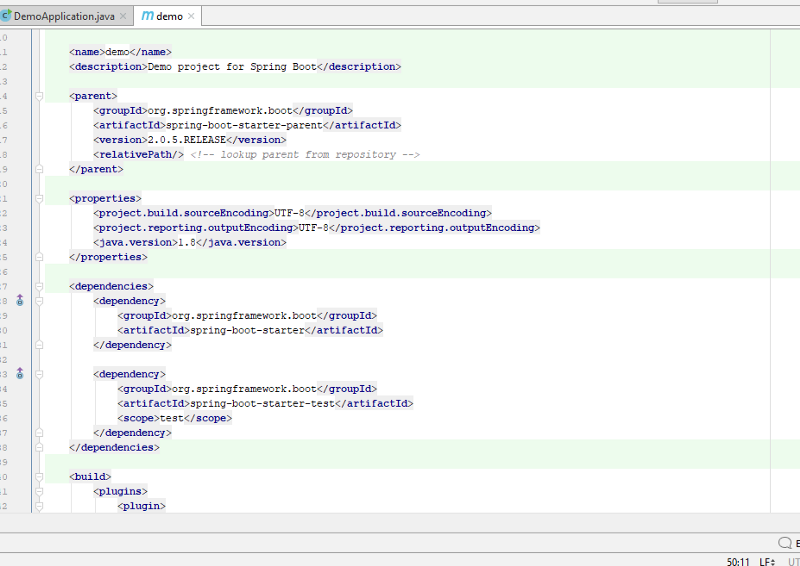Close the demo pom tab
Image resolution: width=800 pixels, height=566 pixels.
point(191,17)
